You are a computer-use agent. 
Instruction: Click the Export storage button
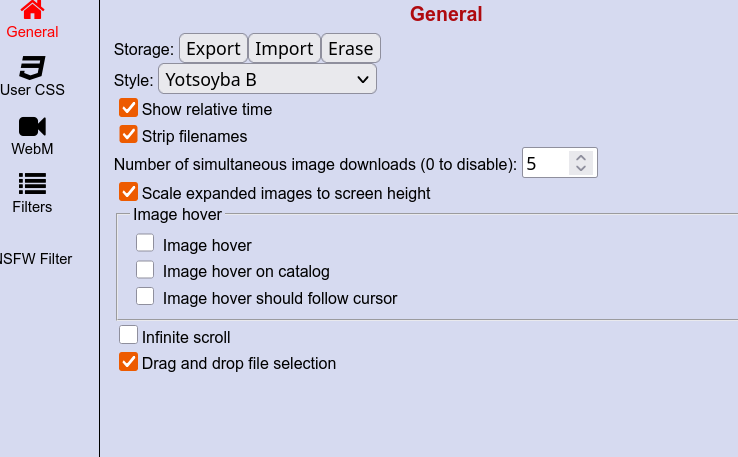(x=213, y=48)
